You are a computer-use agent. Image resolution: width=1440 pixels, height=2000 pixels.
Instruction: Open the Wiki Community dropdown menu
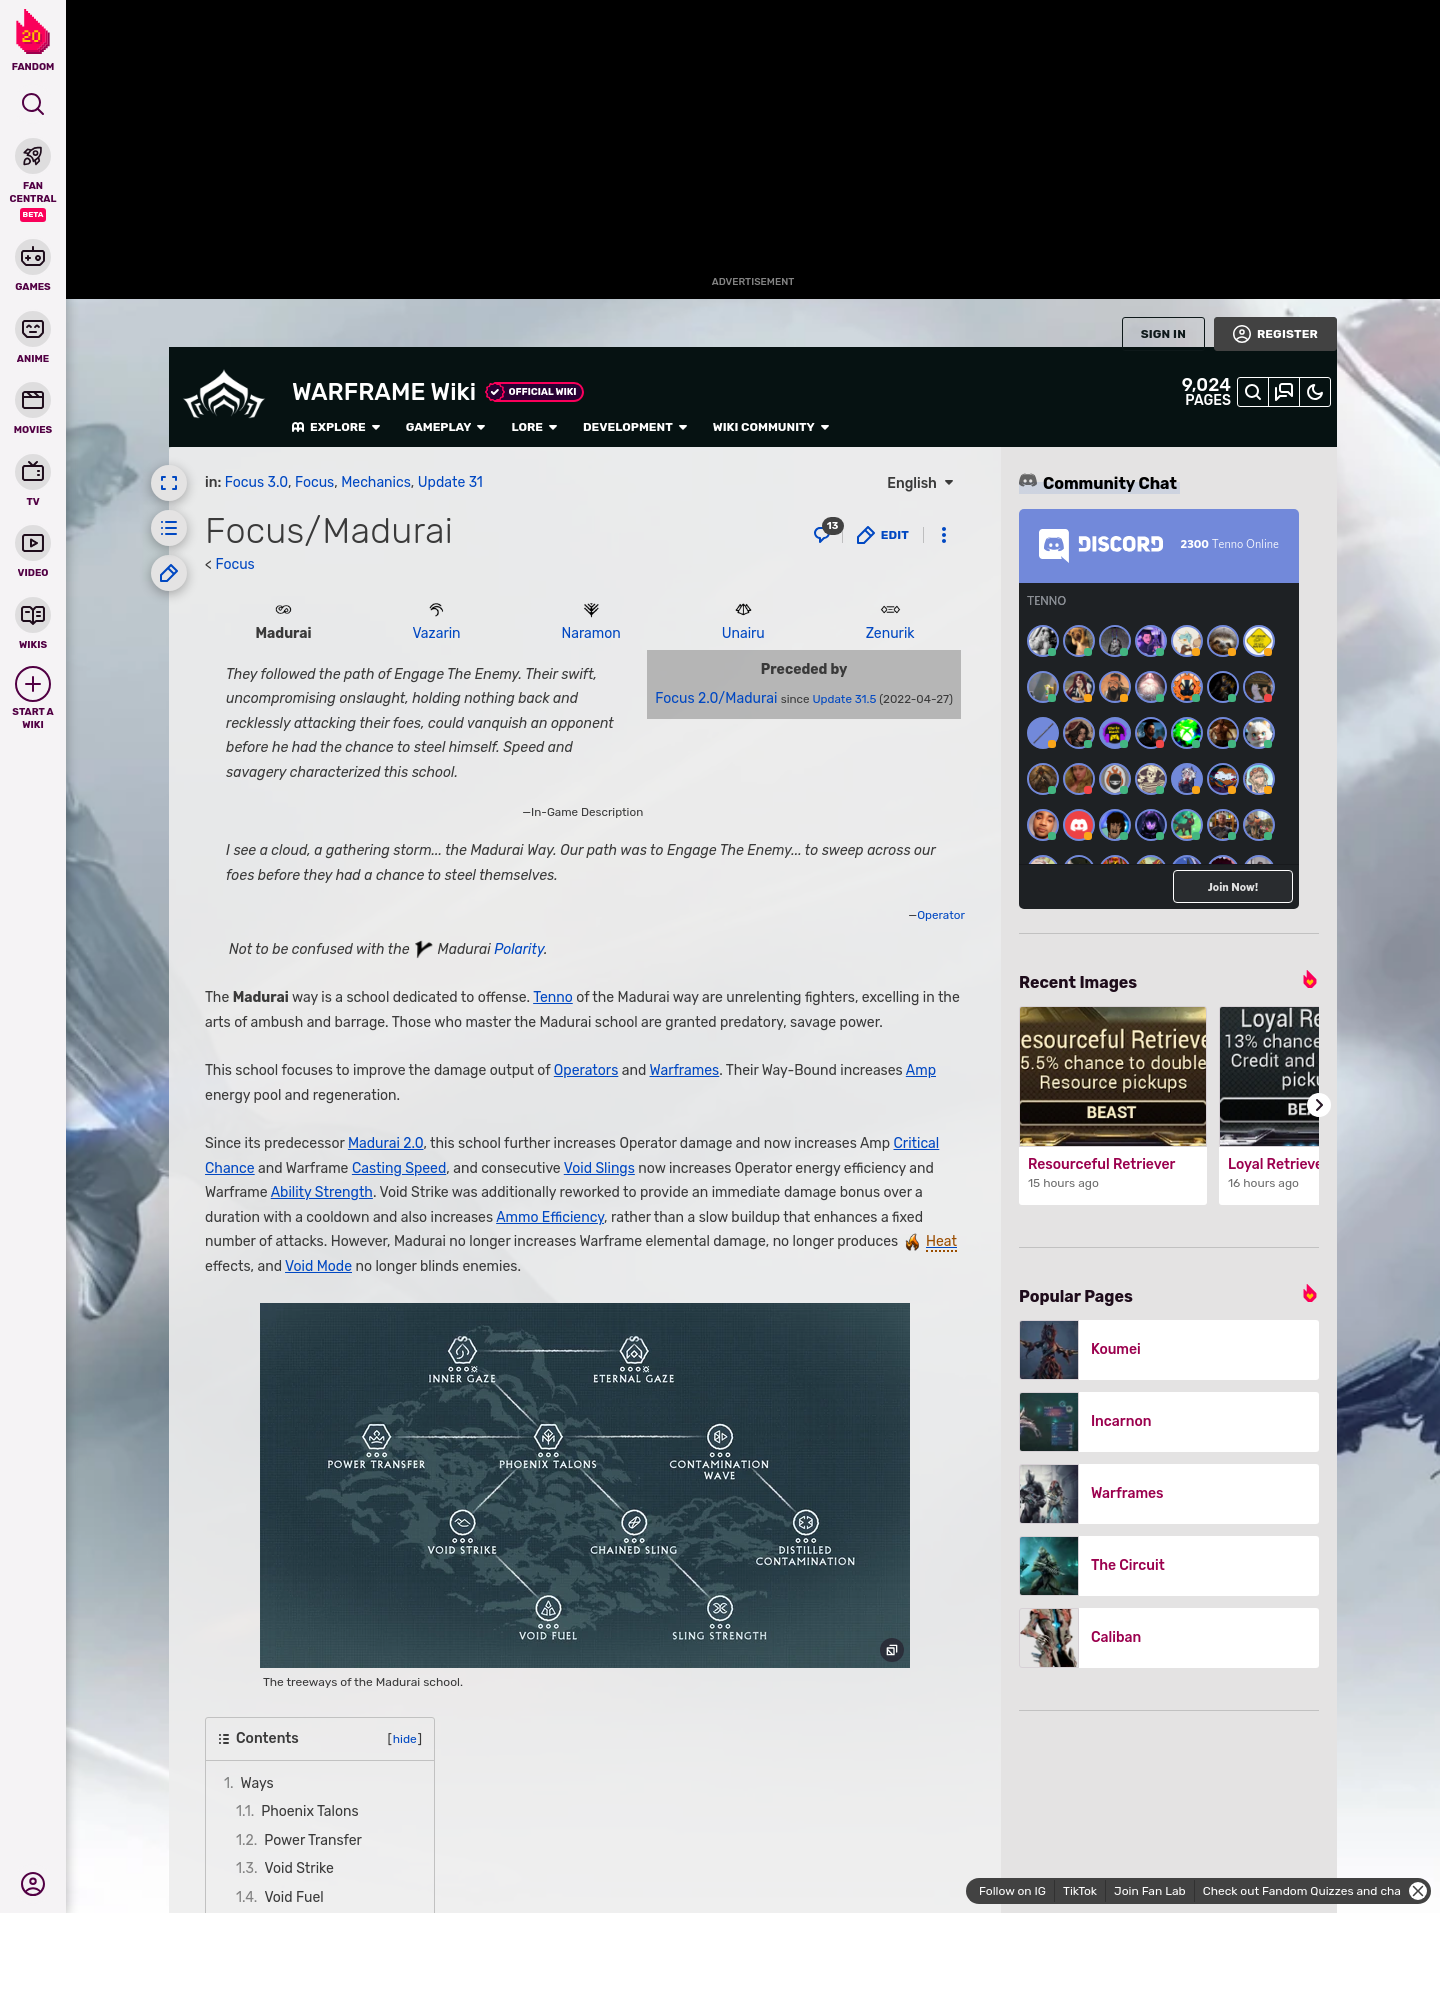click(x=771, y=427)
